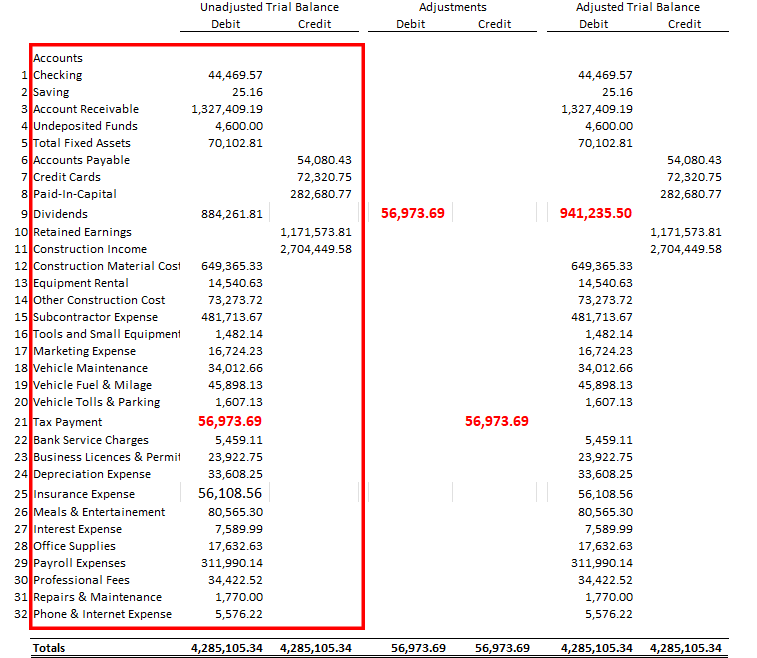Click the red 941,235.50 adjusted Dividends value
757x658 pixels.
tap(596, 213)
